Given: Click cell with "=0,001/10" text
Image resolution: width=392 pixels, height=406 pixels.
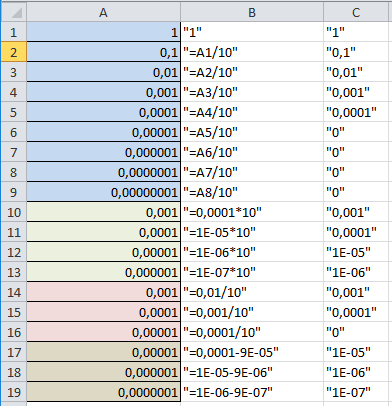Looking at the screenshot, I should (x=252, y=312).
